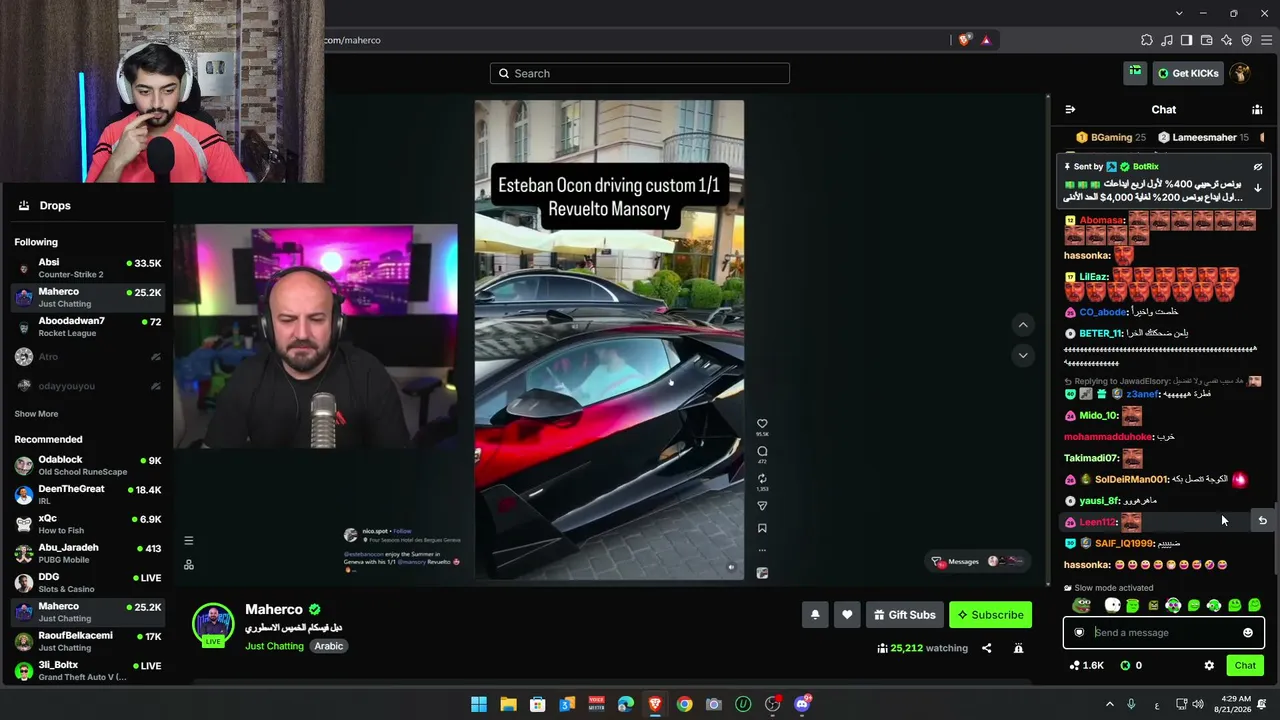
Task: Go to Aboodadwan7's Rocket League channel
Action: (88, 327)
